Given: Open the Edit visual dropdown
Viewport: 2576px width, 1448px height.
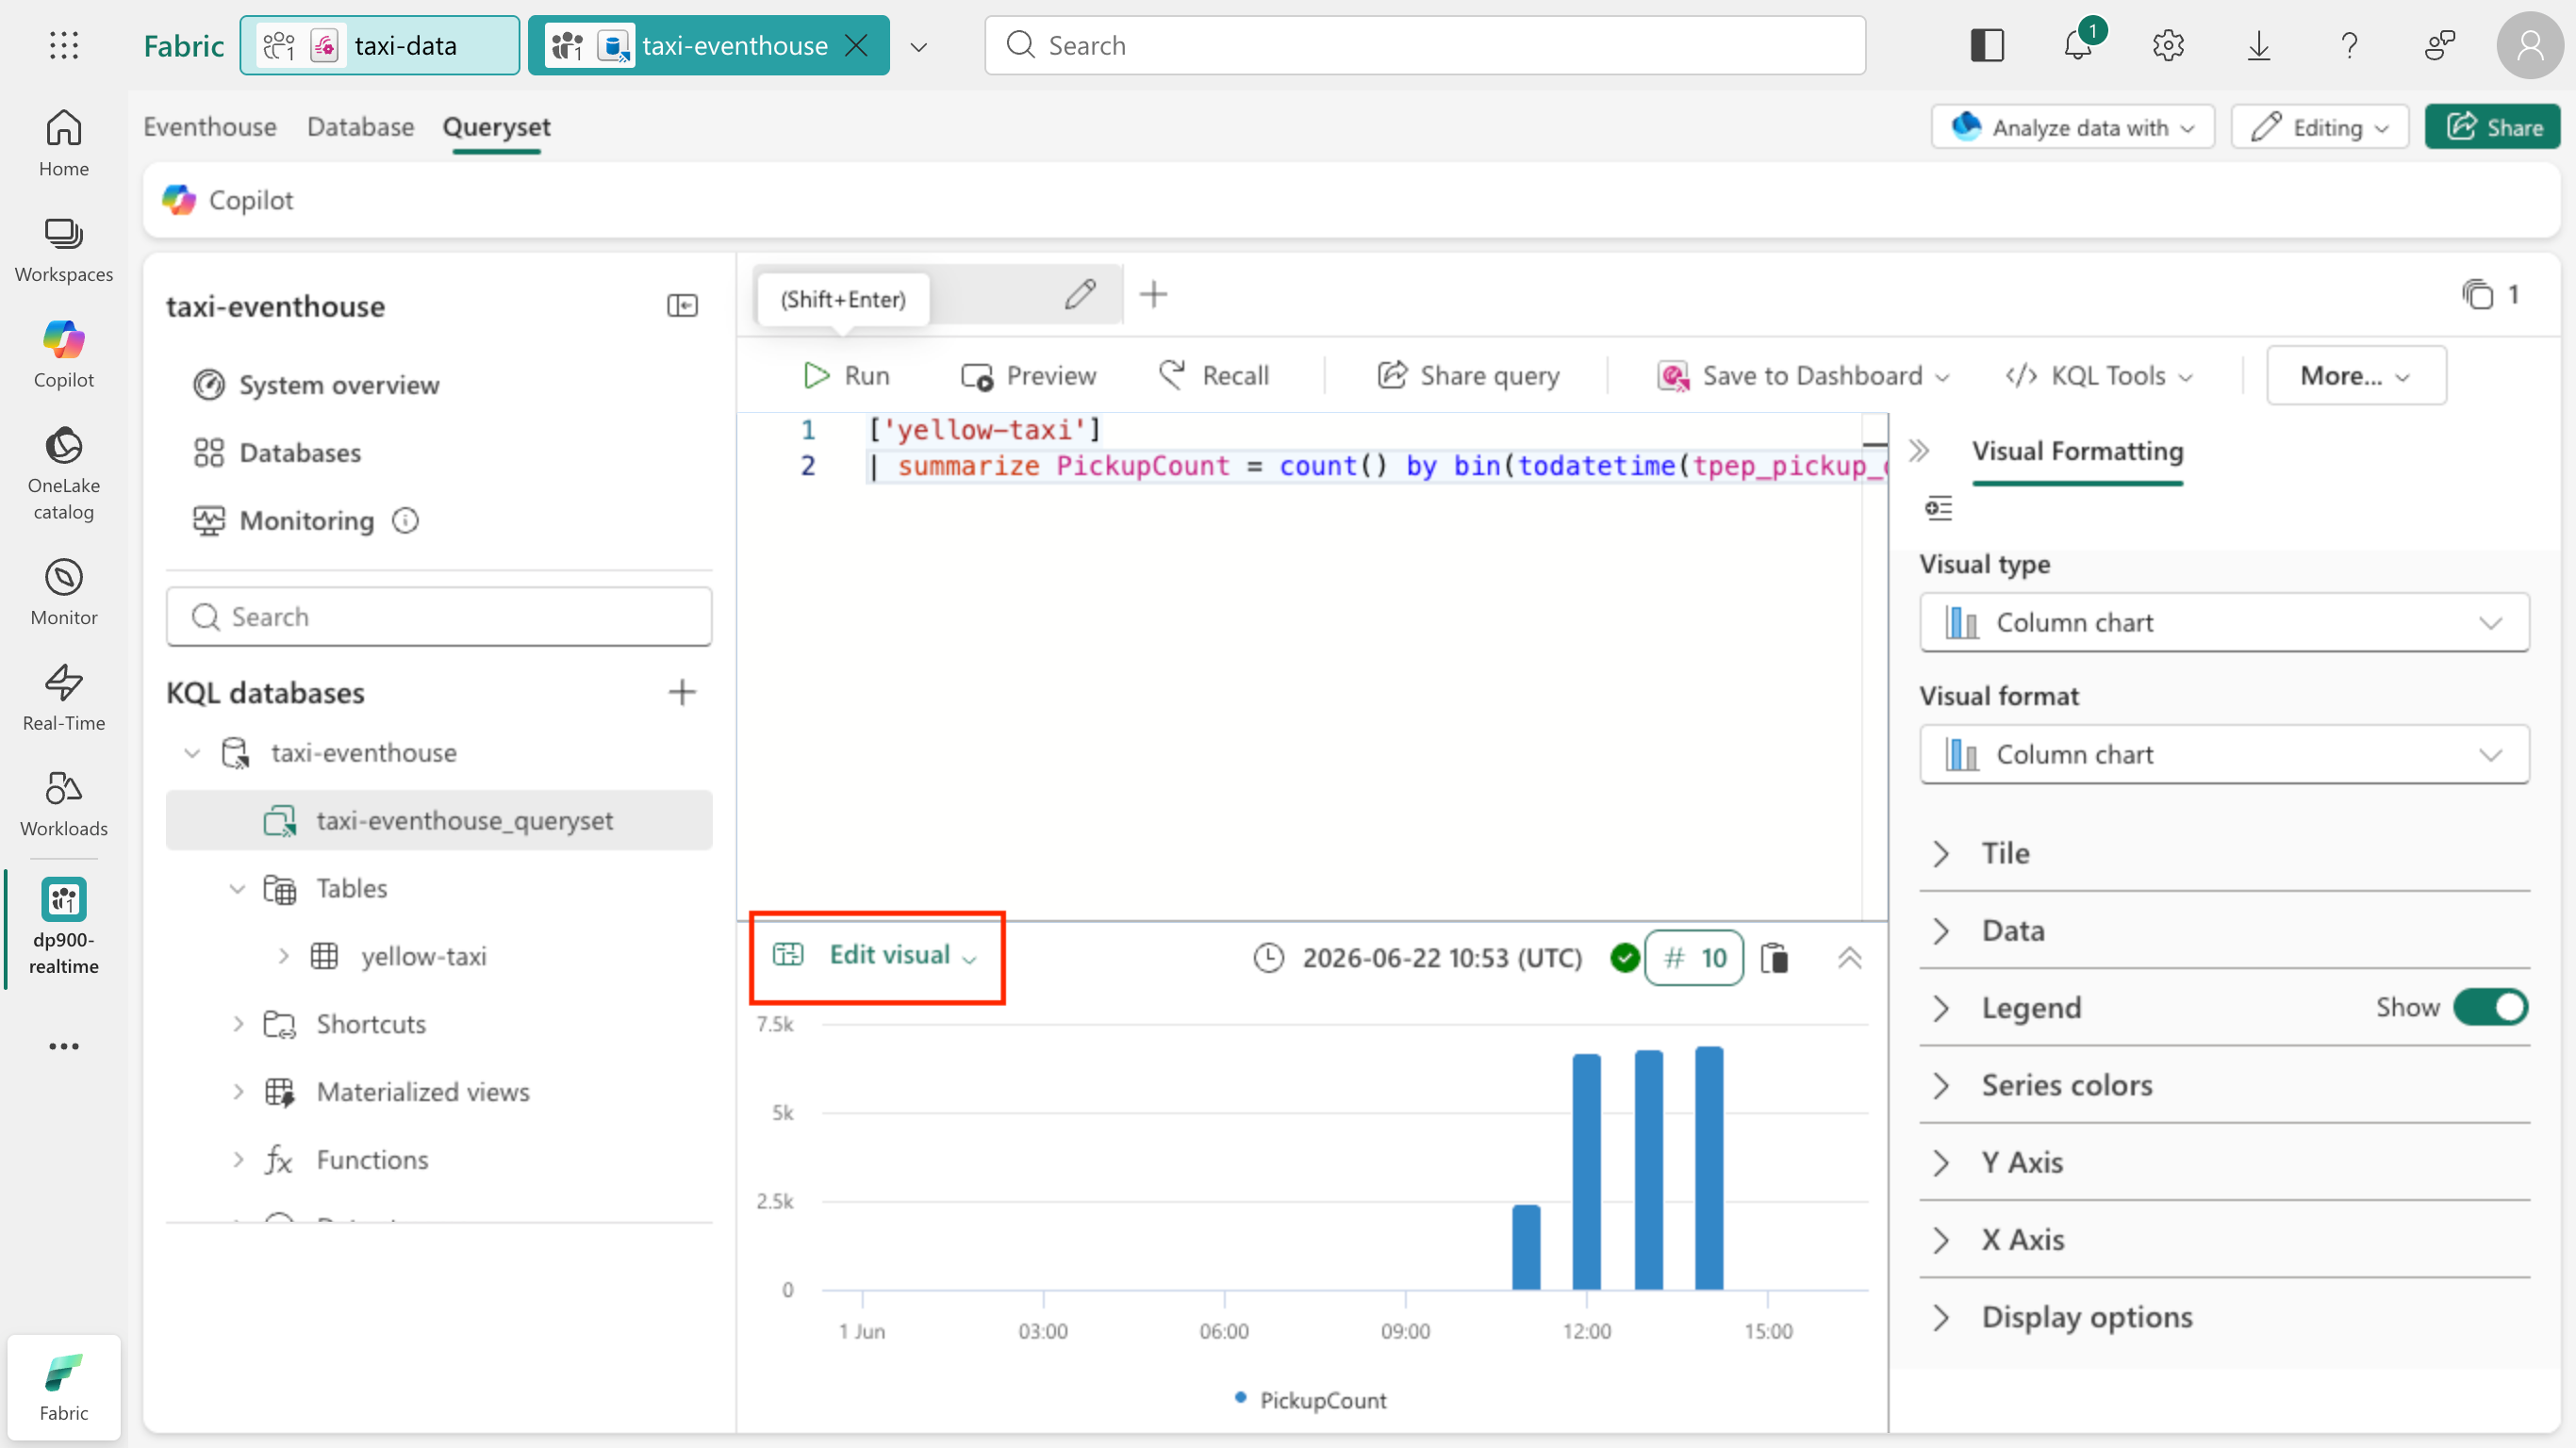Looking at the screenshot, I should (x=876, y=955).
